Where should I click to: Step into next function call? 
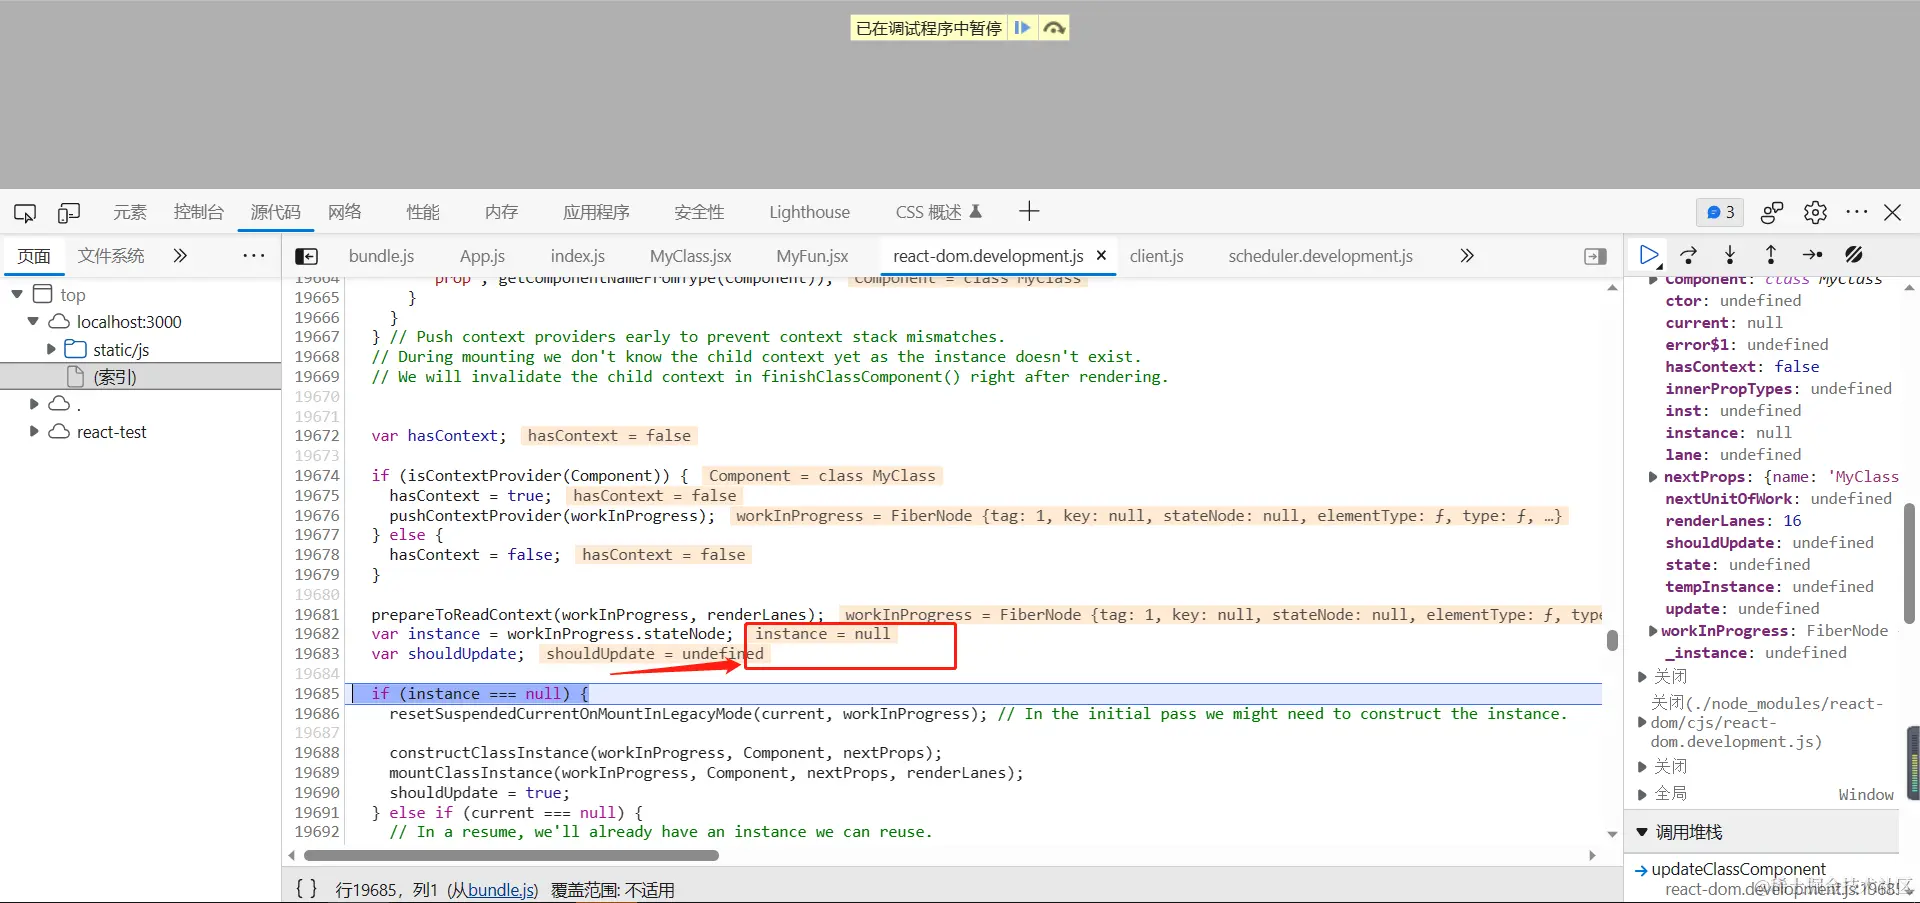pyautogui.click(x=1730, y=255)
